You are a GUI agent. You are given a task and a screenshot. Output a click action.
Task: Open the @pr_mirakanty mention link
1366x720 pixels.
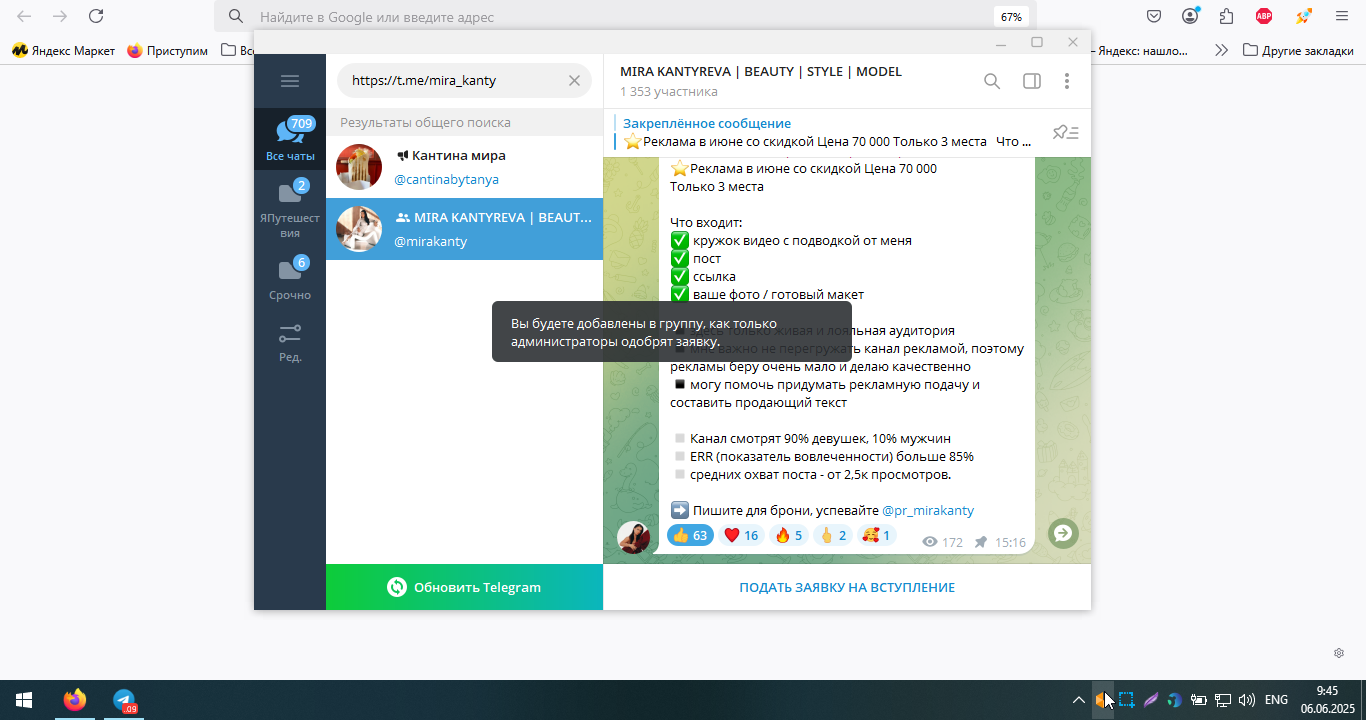[x=928, y=510]
